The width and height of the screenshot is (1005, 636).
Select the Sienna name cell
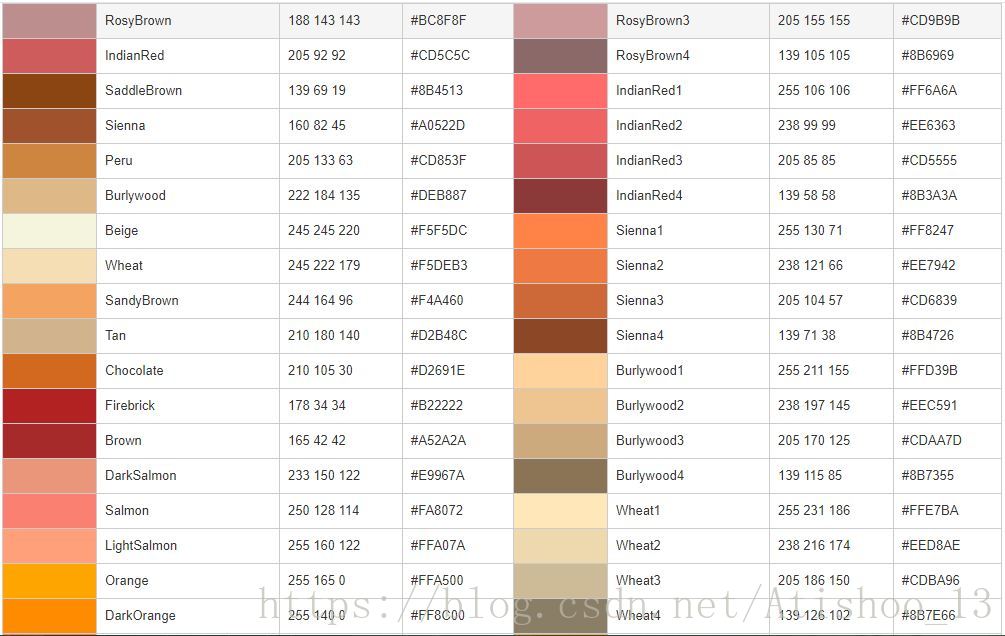[x=188, y=126]
